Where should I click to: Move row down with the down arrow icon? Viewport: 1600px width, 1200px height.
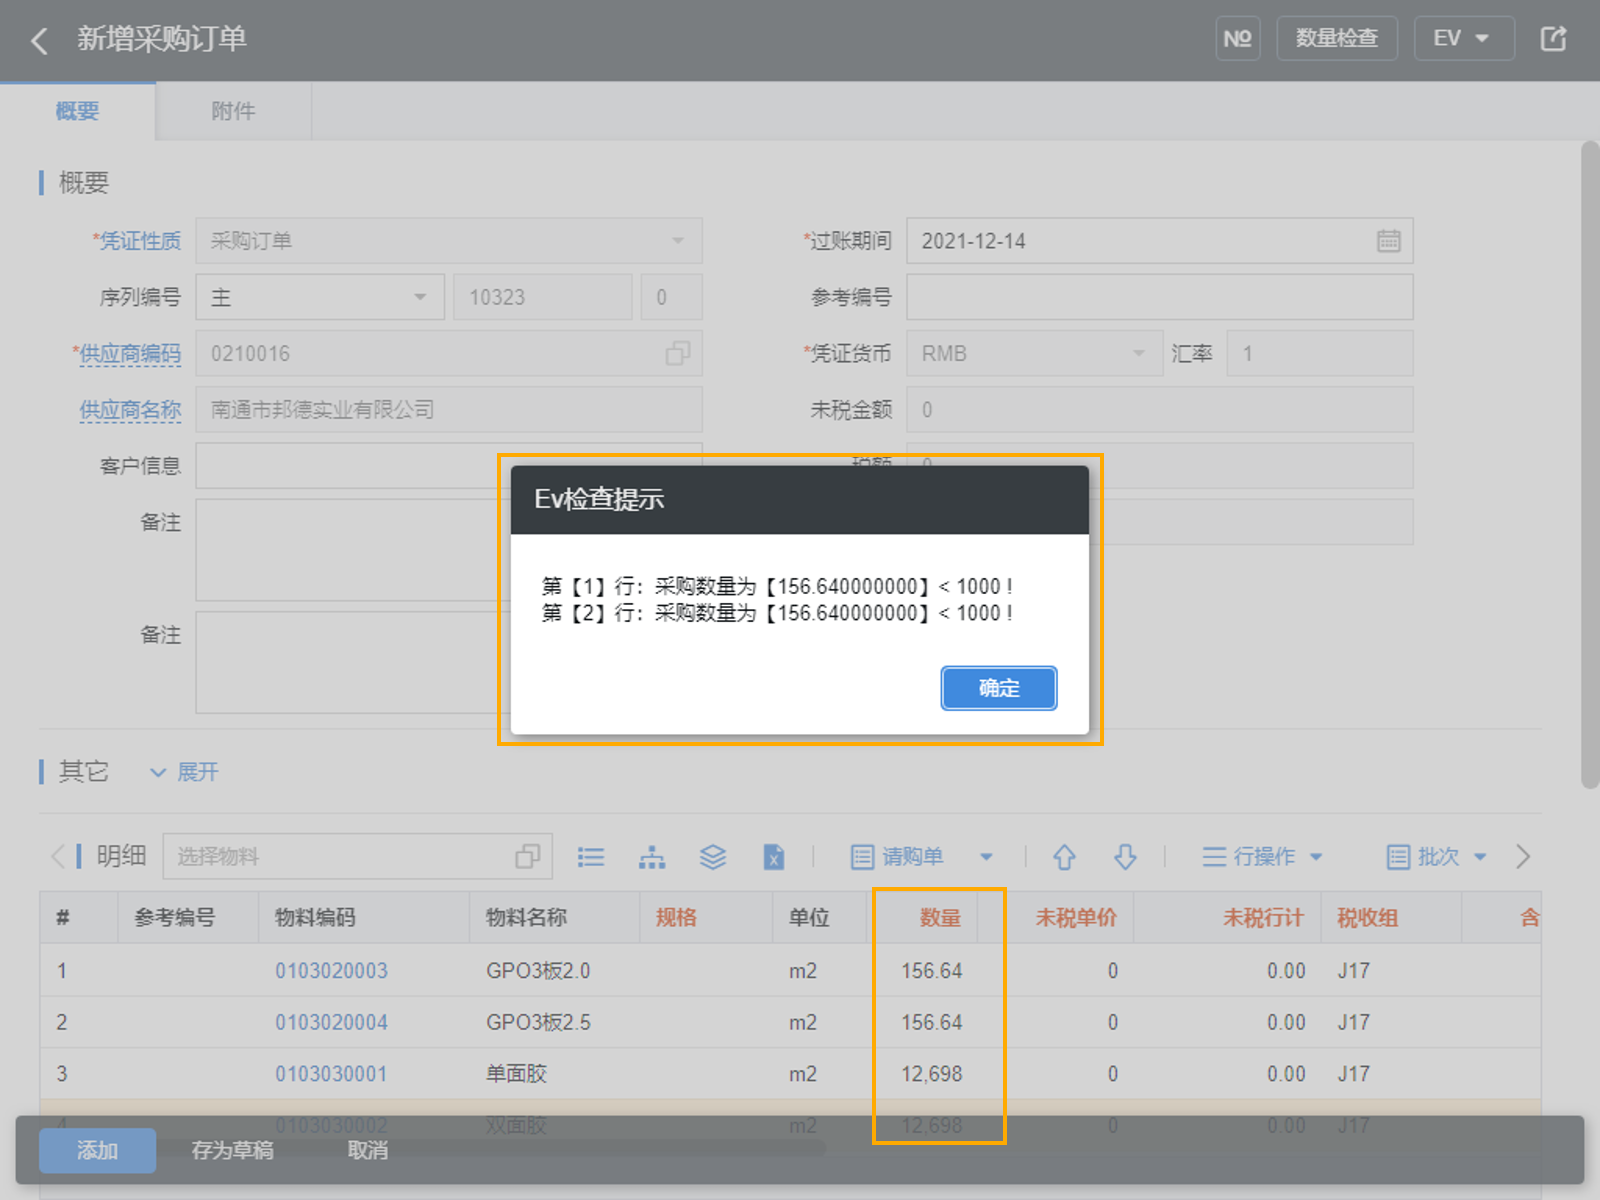(1125, 857)
